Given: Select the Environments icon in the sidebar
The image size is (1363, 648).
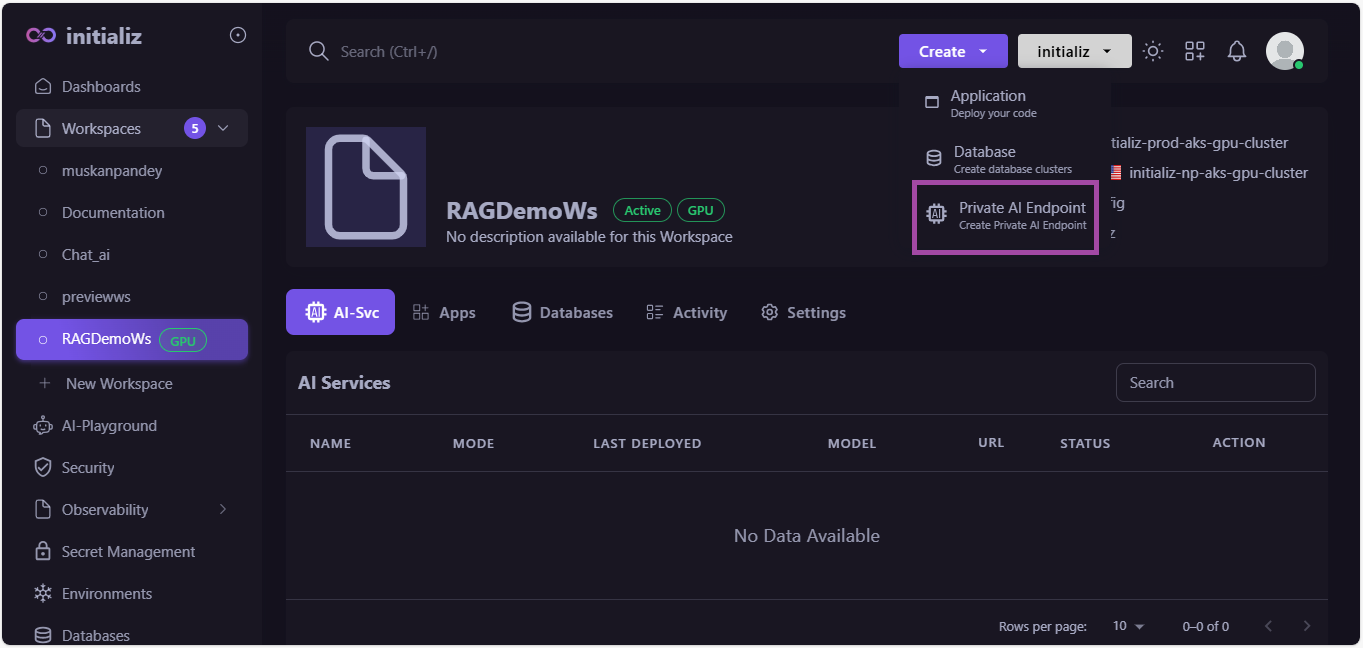Looking at the screenshot, I should [43, 593].
